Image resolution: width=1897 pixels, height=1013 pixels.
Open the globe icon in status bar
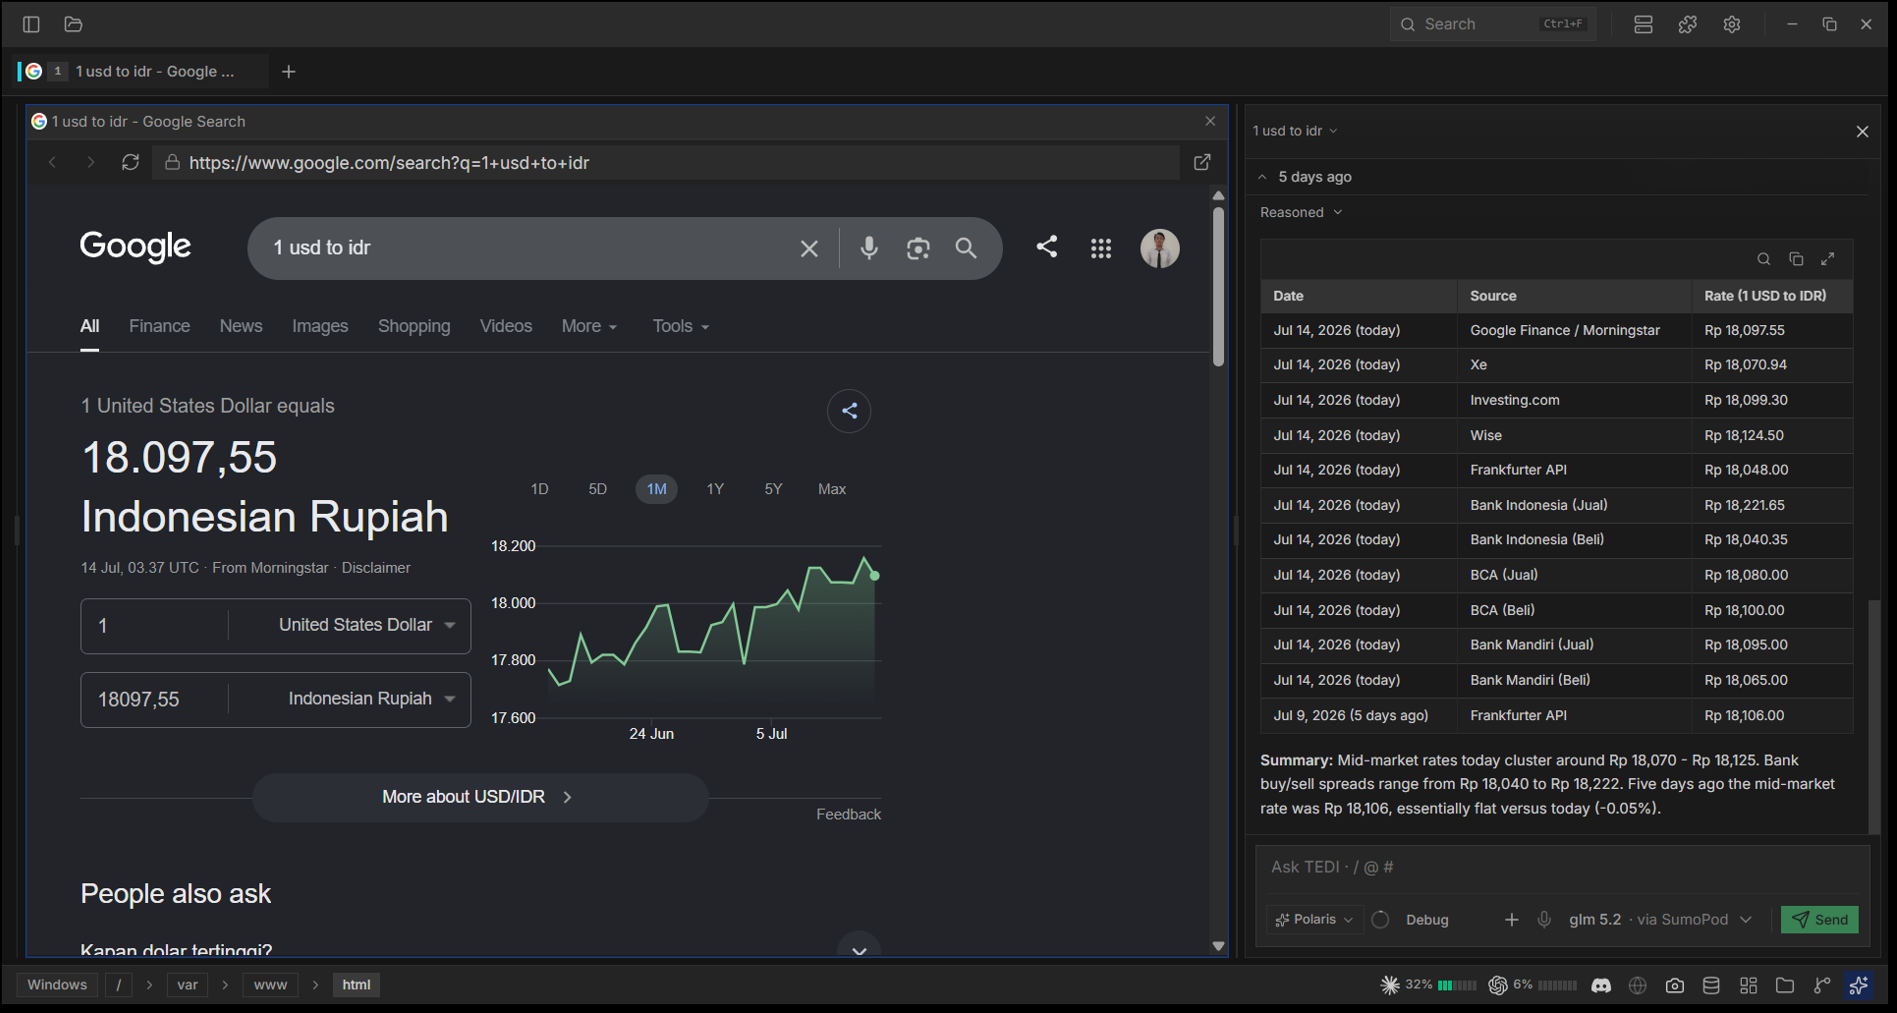pos(1638,985)
